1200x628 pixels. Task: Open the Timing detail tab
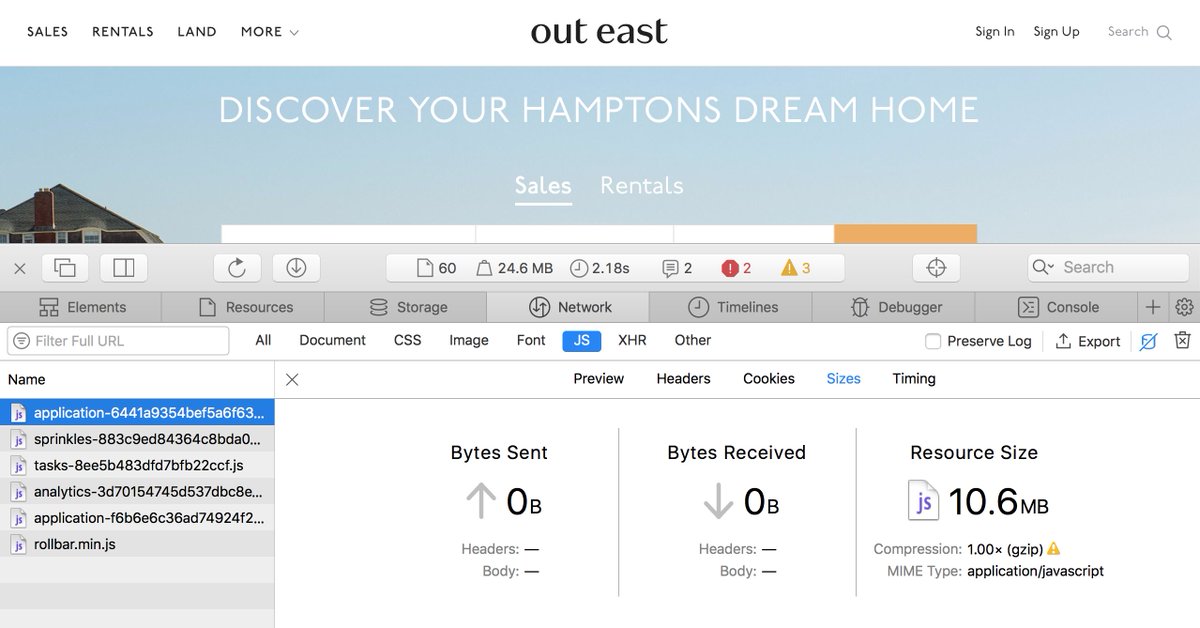914,379
